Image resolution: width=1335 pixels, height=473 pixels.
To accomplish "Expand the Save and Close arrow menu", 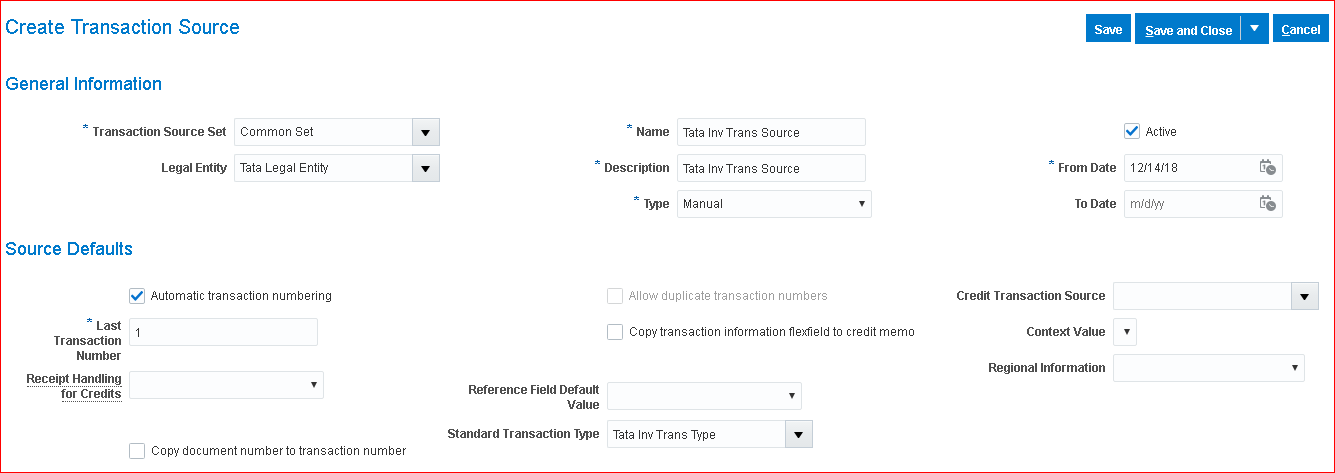I will 1255,29.
